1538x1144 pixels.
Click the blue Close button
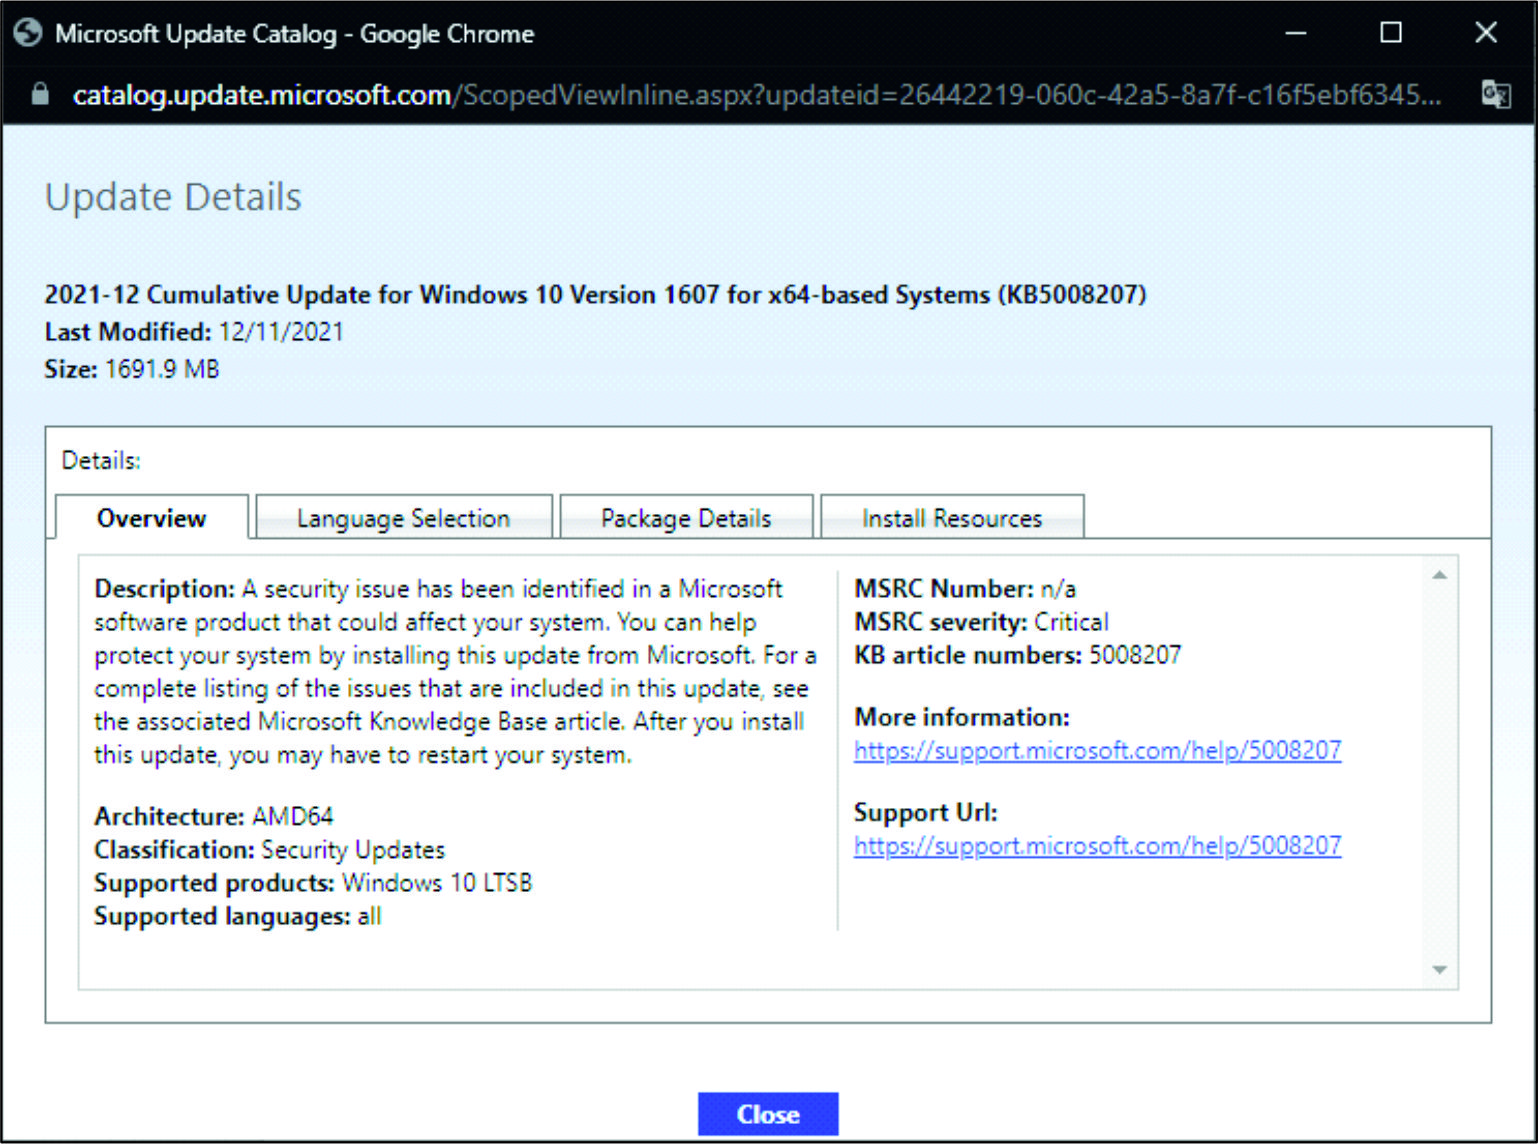(x=768, y=1114)
